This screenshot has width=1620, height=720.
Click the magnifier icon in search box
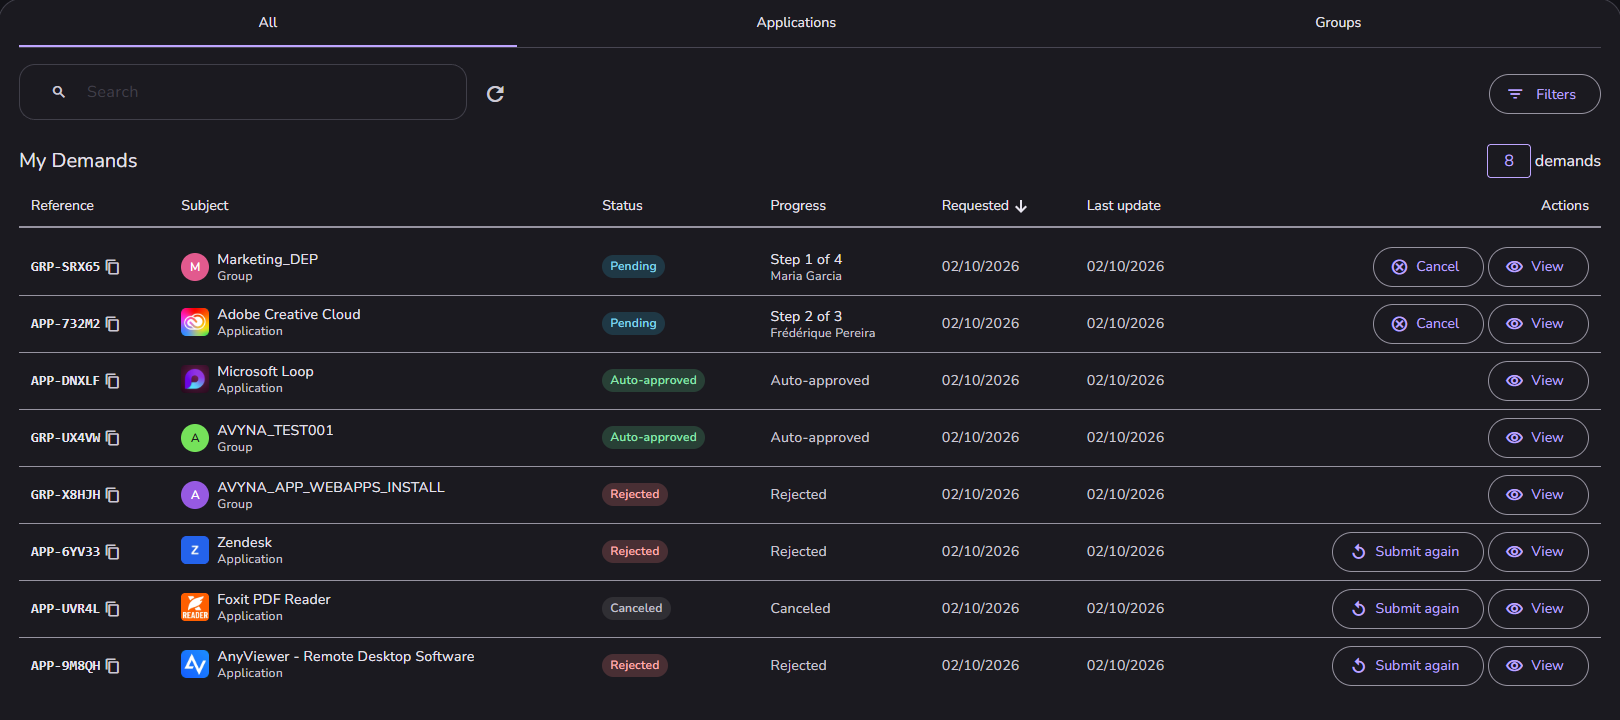click(x=59, y=92)
